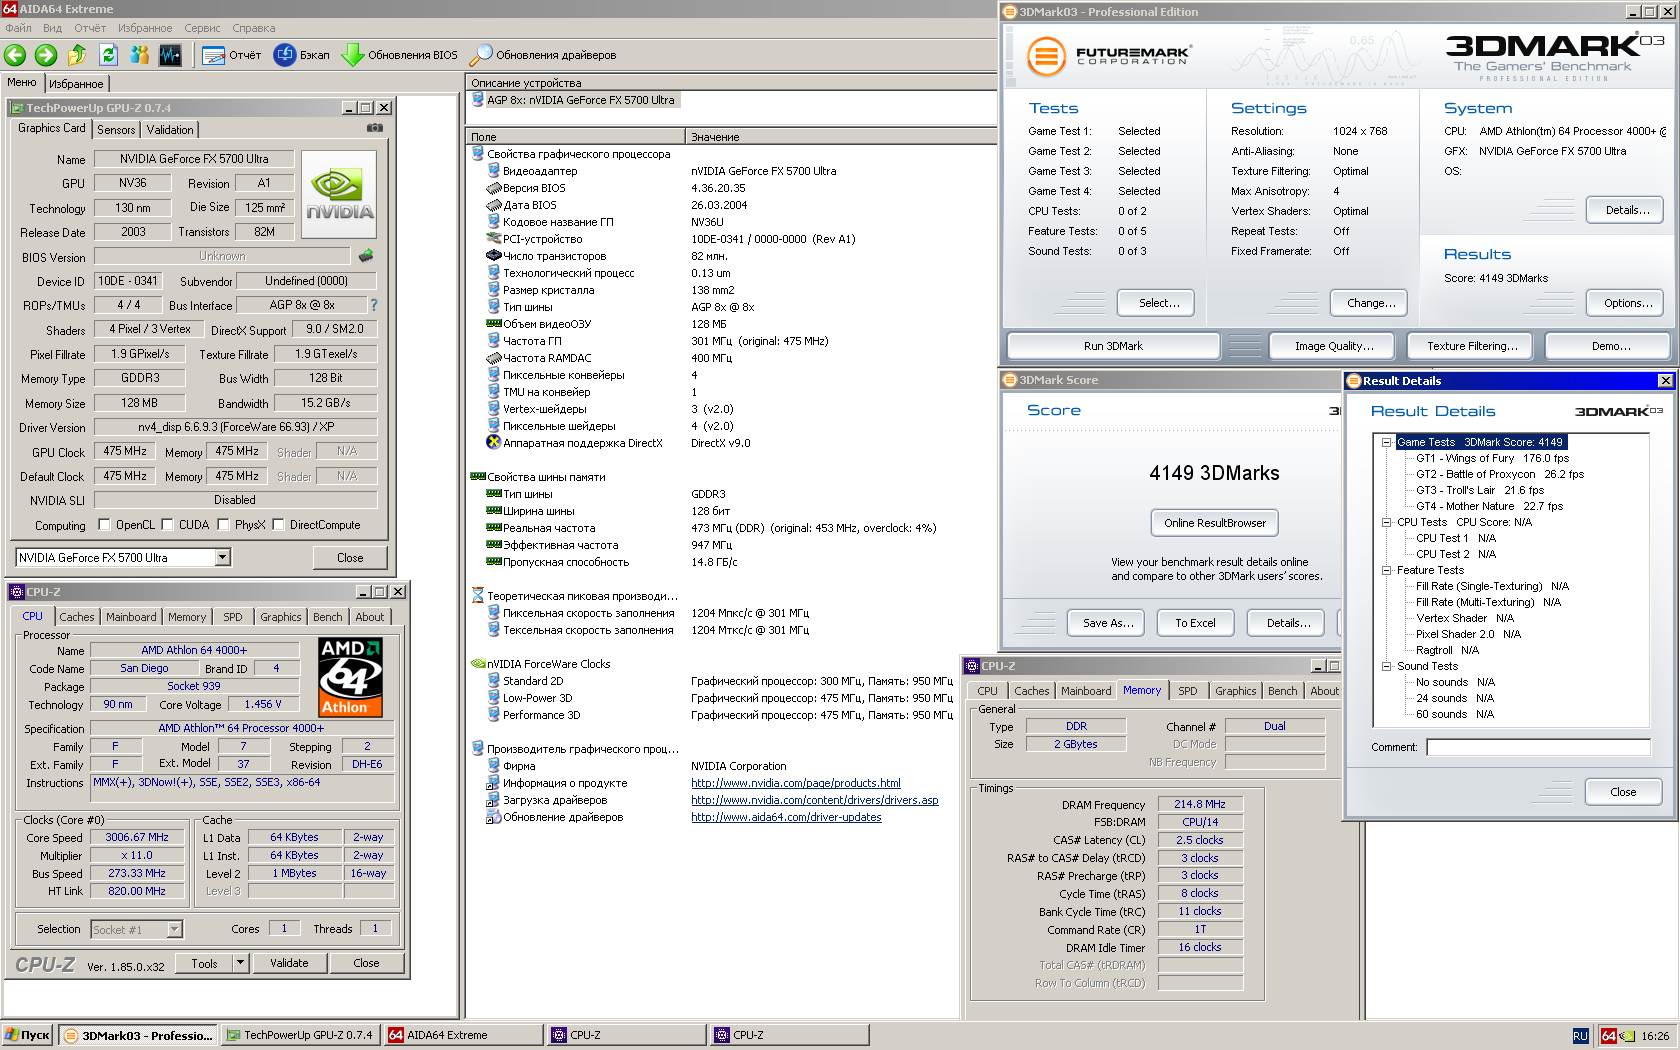Open the system monitor graph icon in AIDA64
This screenshot has width=1680, height=1050.
[x=170, y=55]
